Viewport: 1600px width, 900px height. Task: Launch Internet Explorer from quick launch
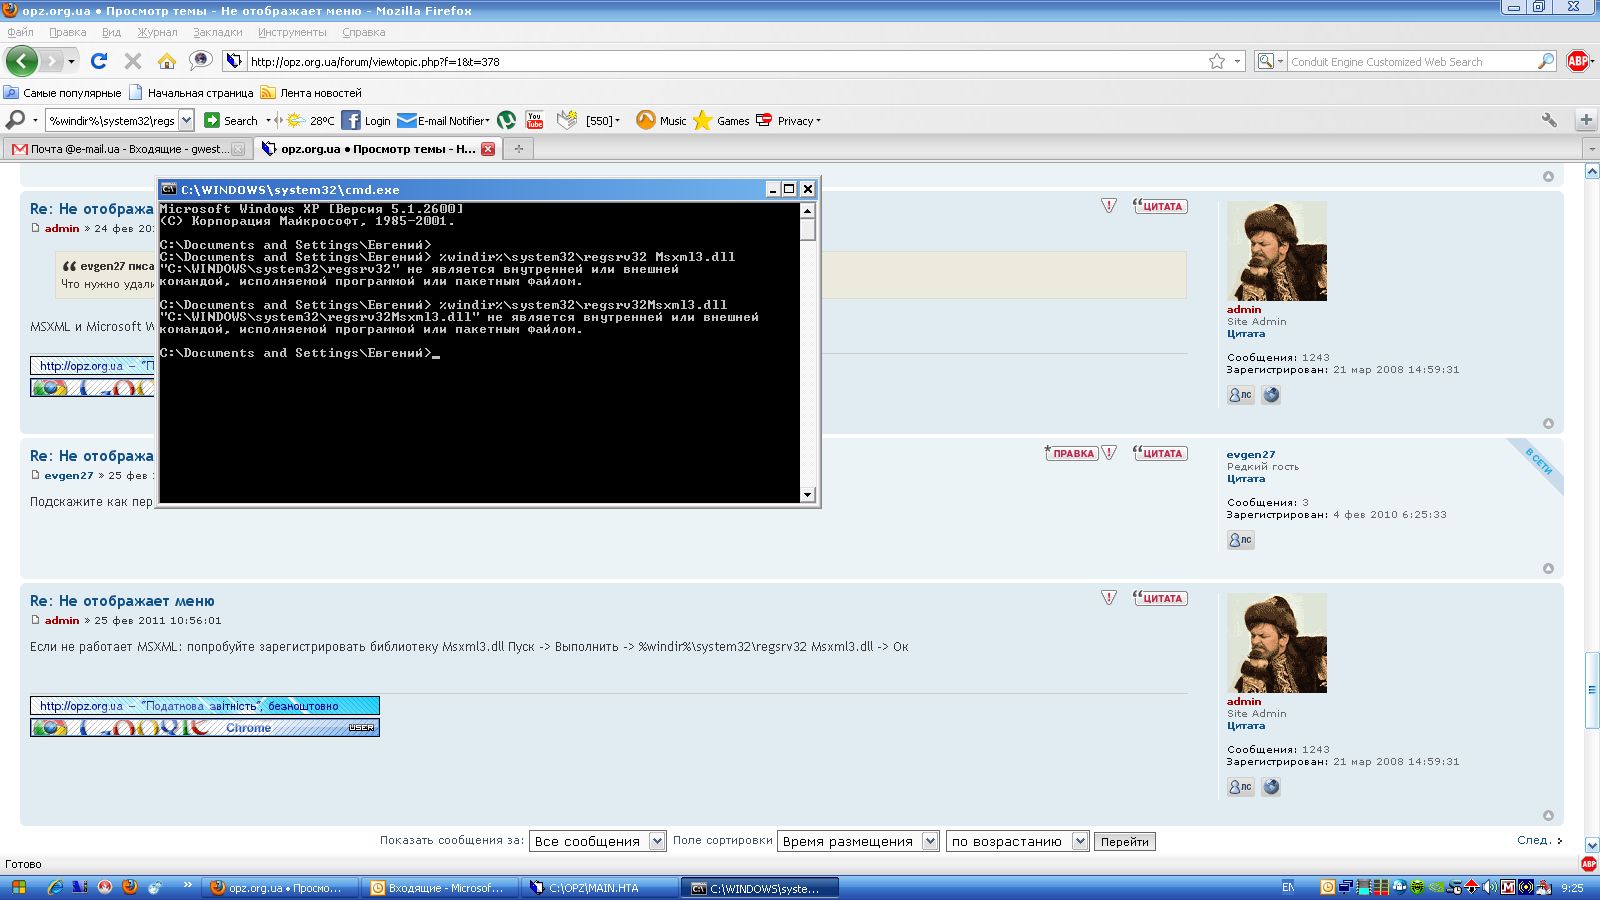tap(55, 887)
